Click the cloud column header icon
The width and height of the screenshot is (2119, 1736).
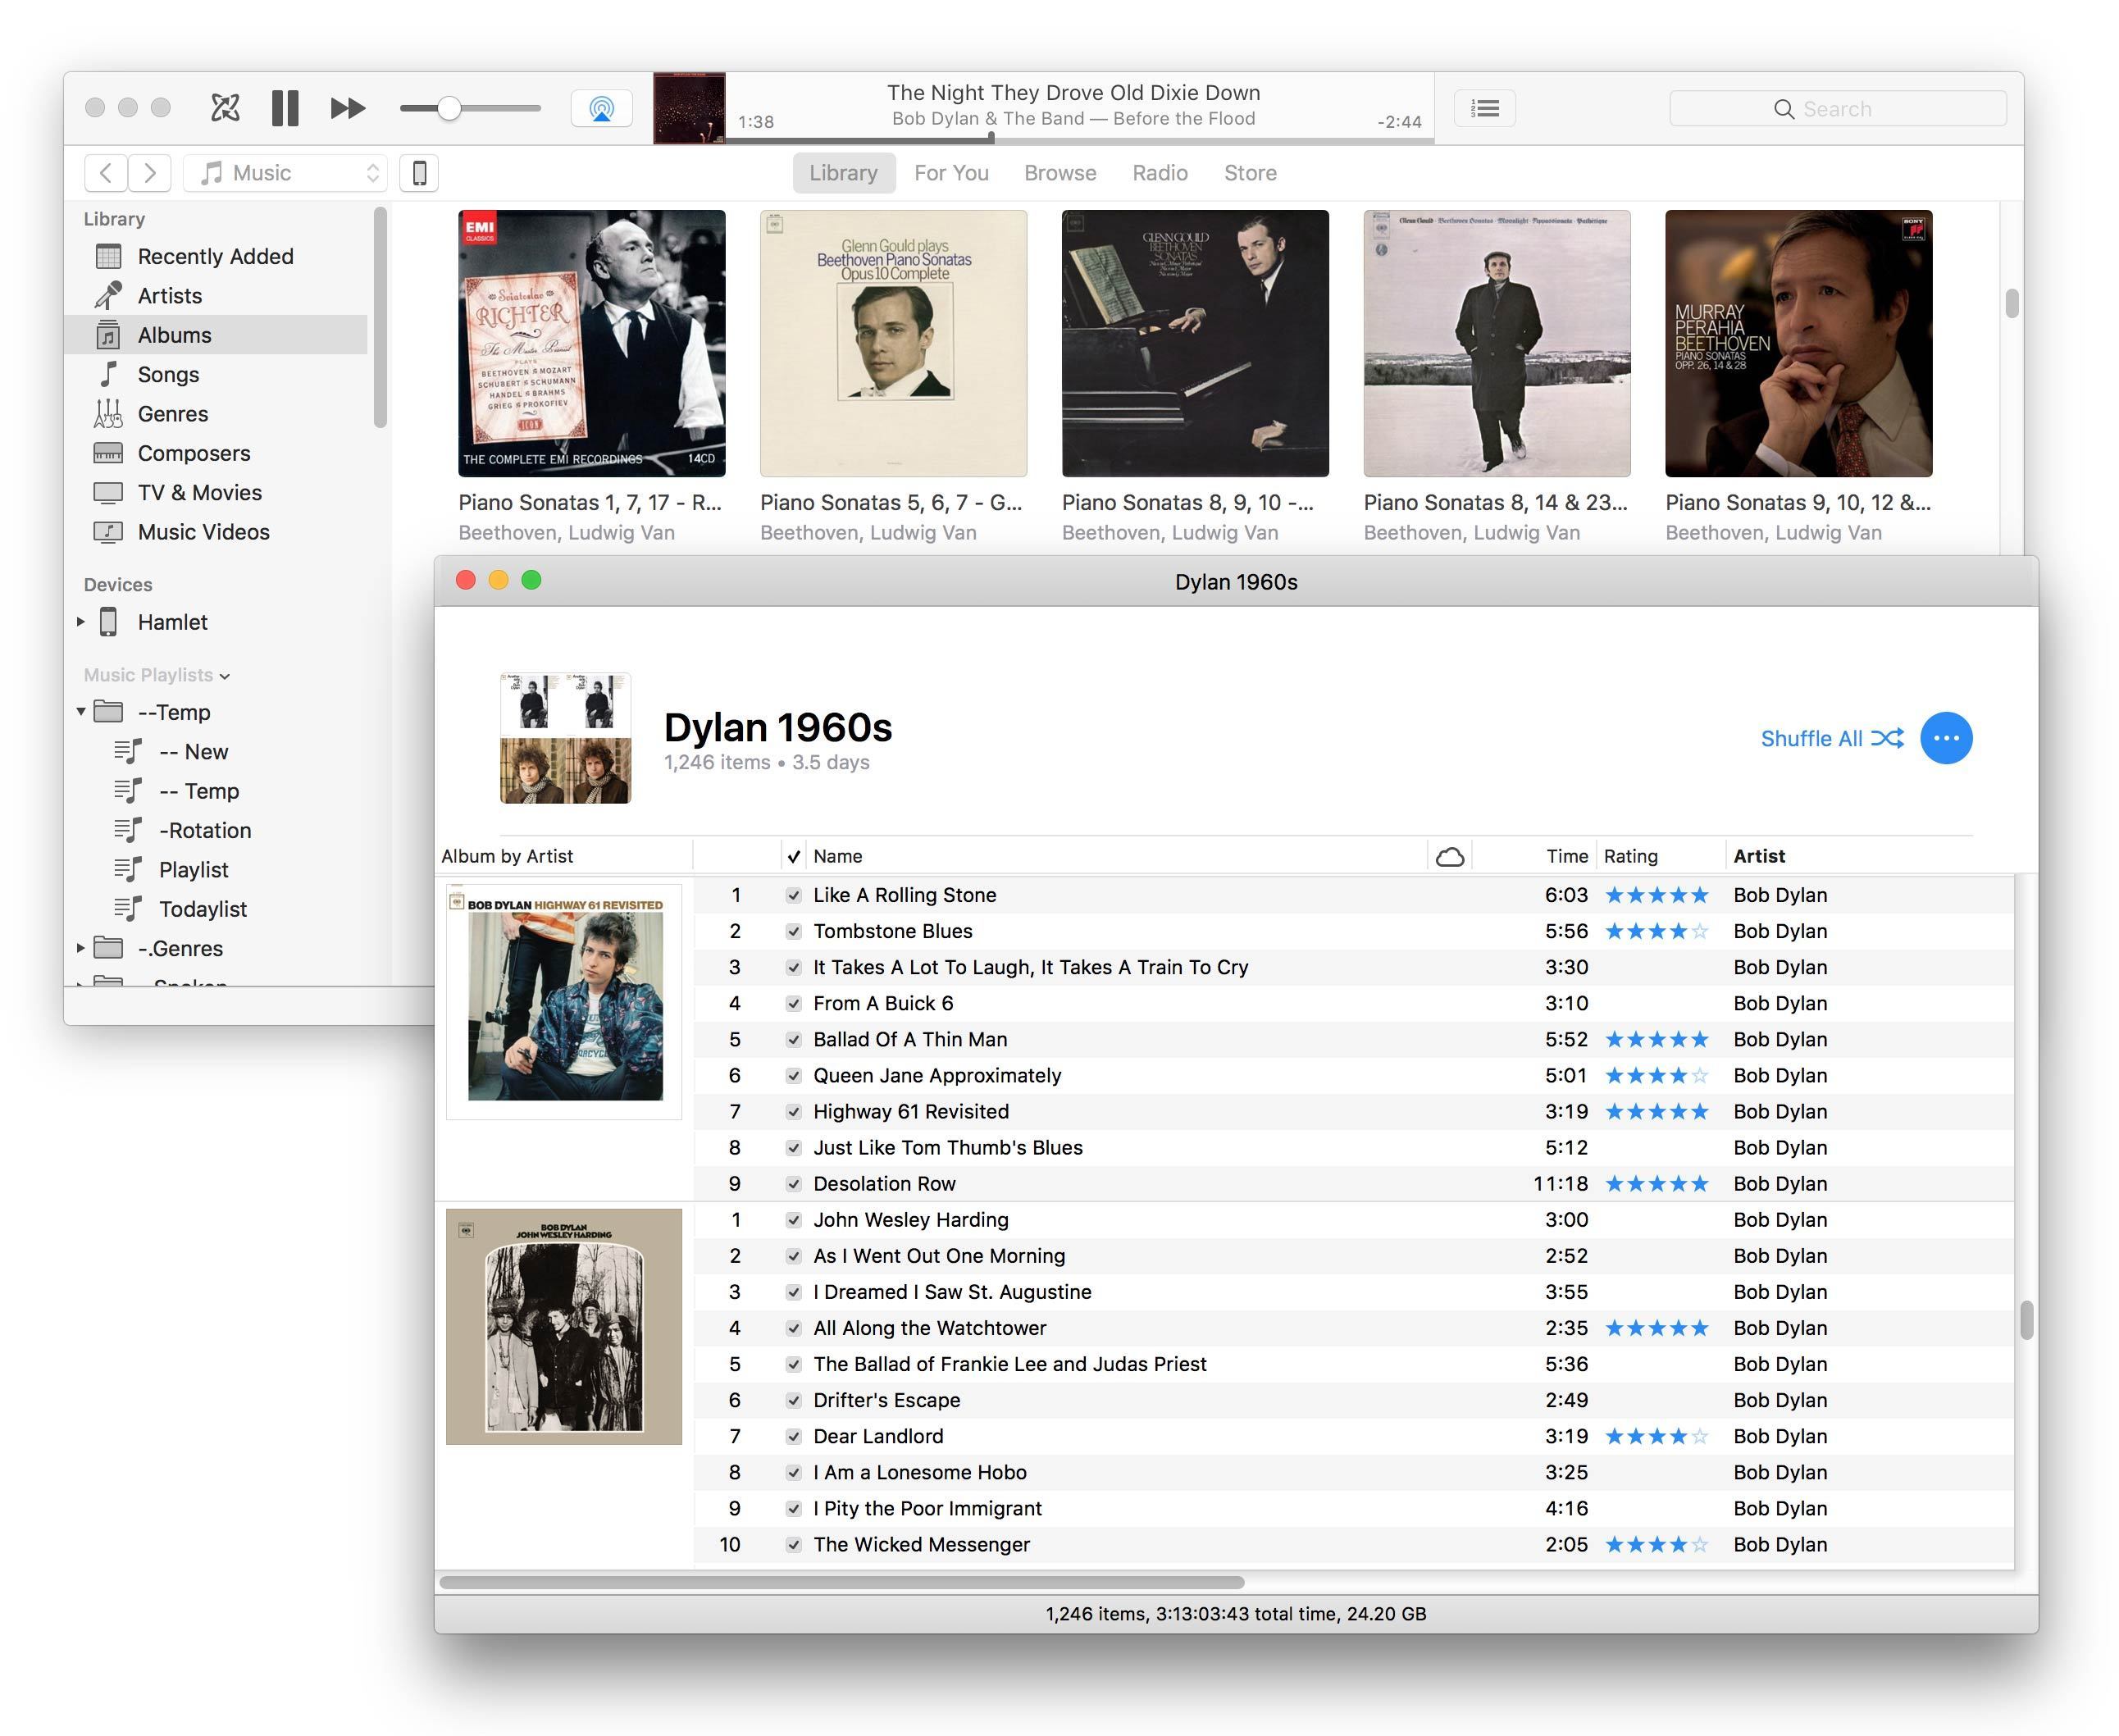1450,857
